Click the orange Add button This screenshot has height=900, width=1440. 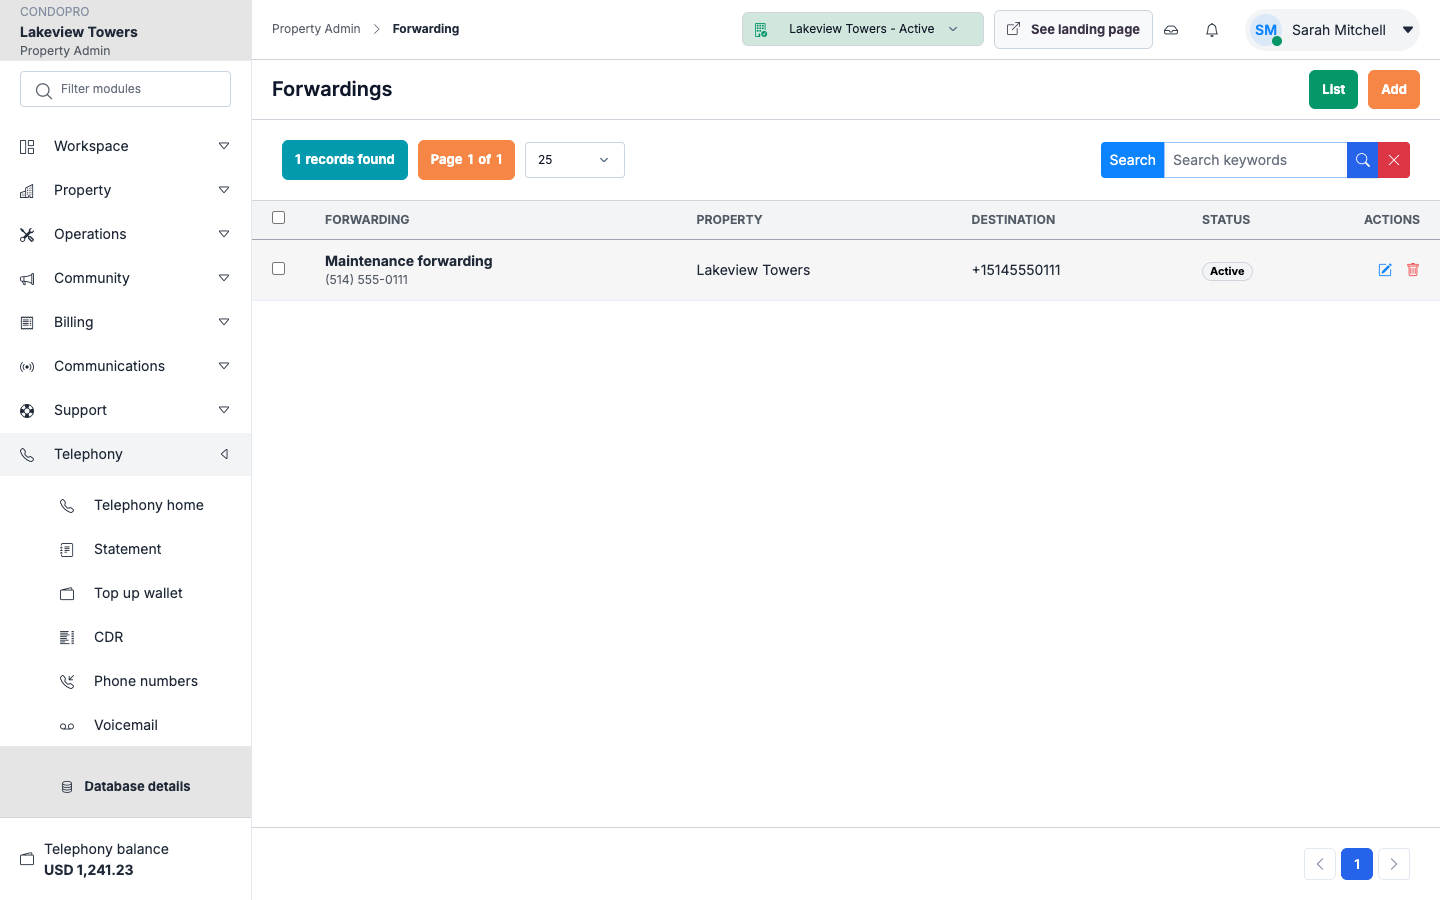[x=1394, y=90]
